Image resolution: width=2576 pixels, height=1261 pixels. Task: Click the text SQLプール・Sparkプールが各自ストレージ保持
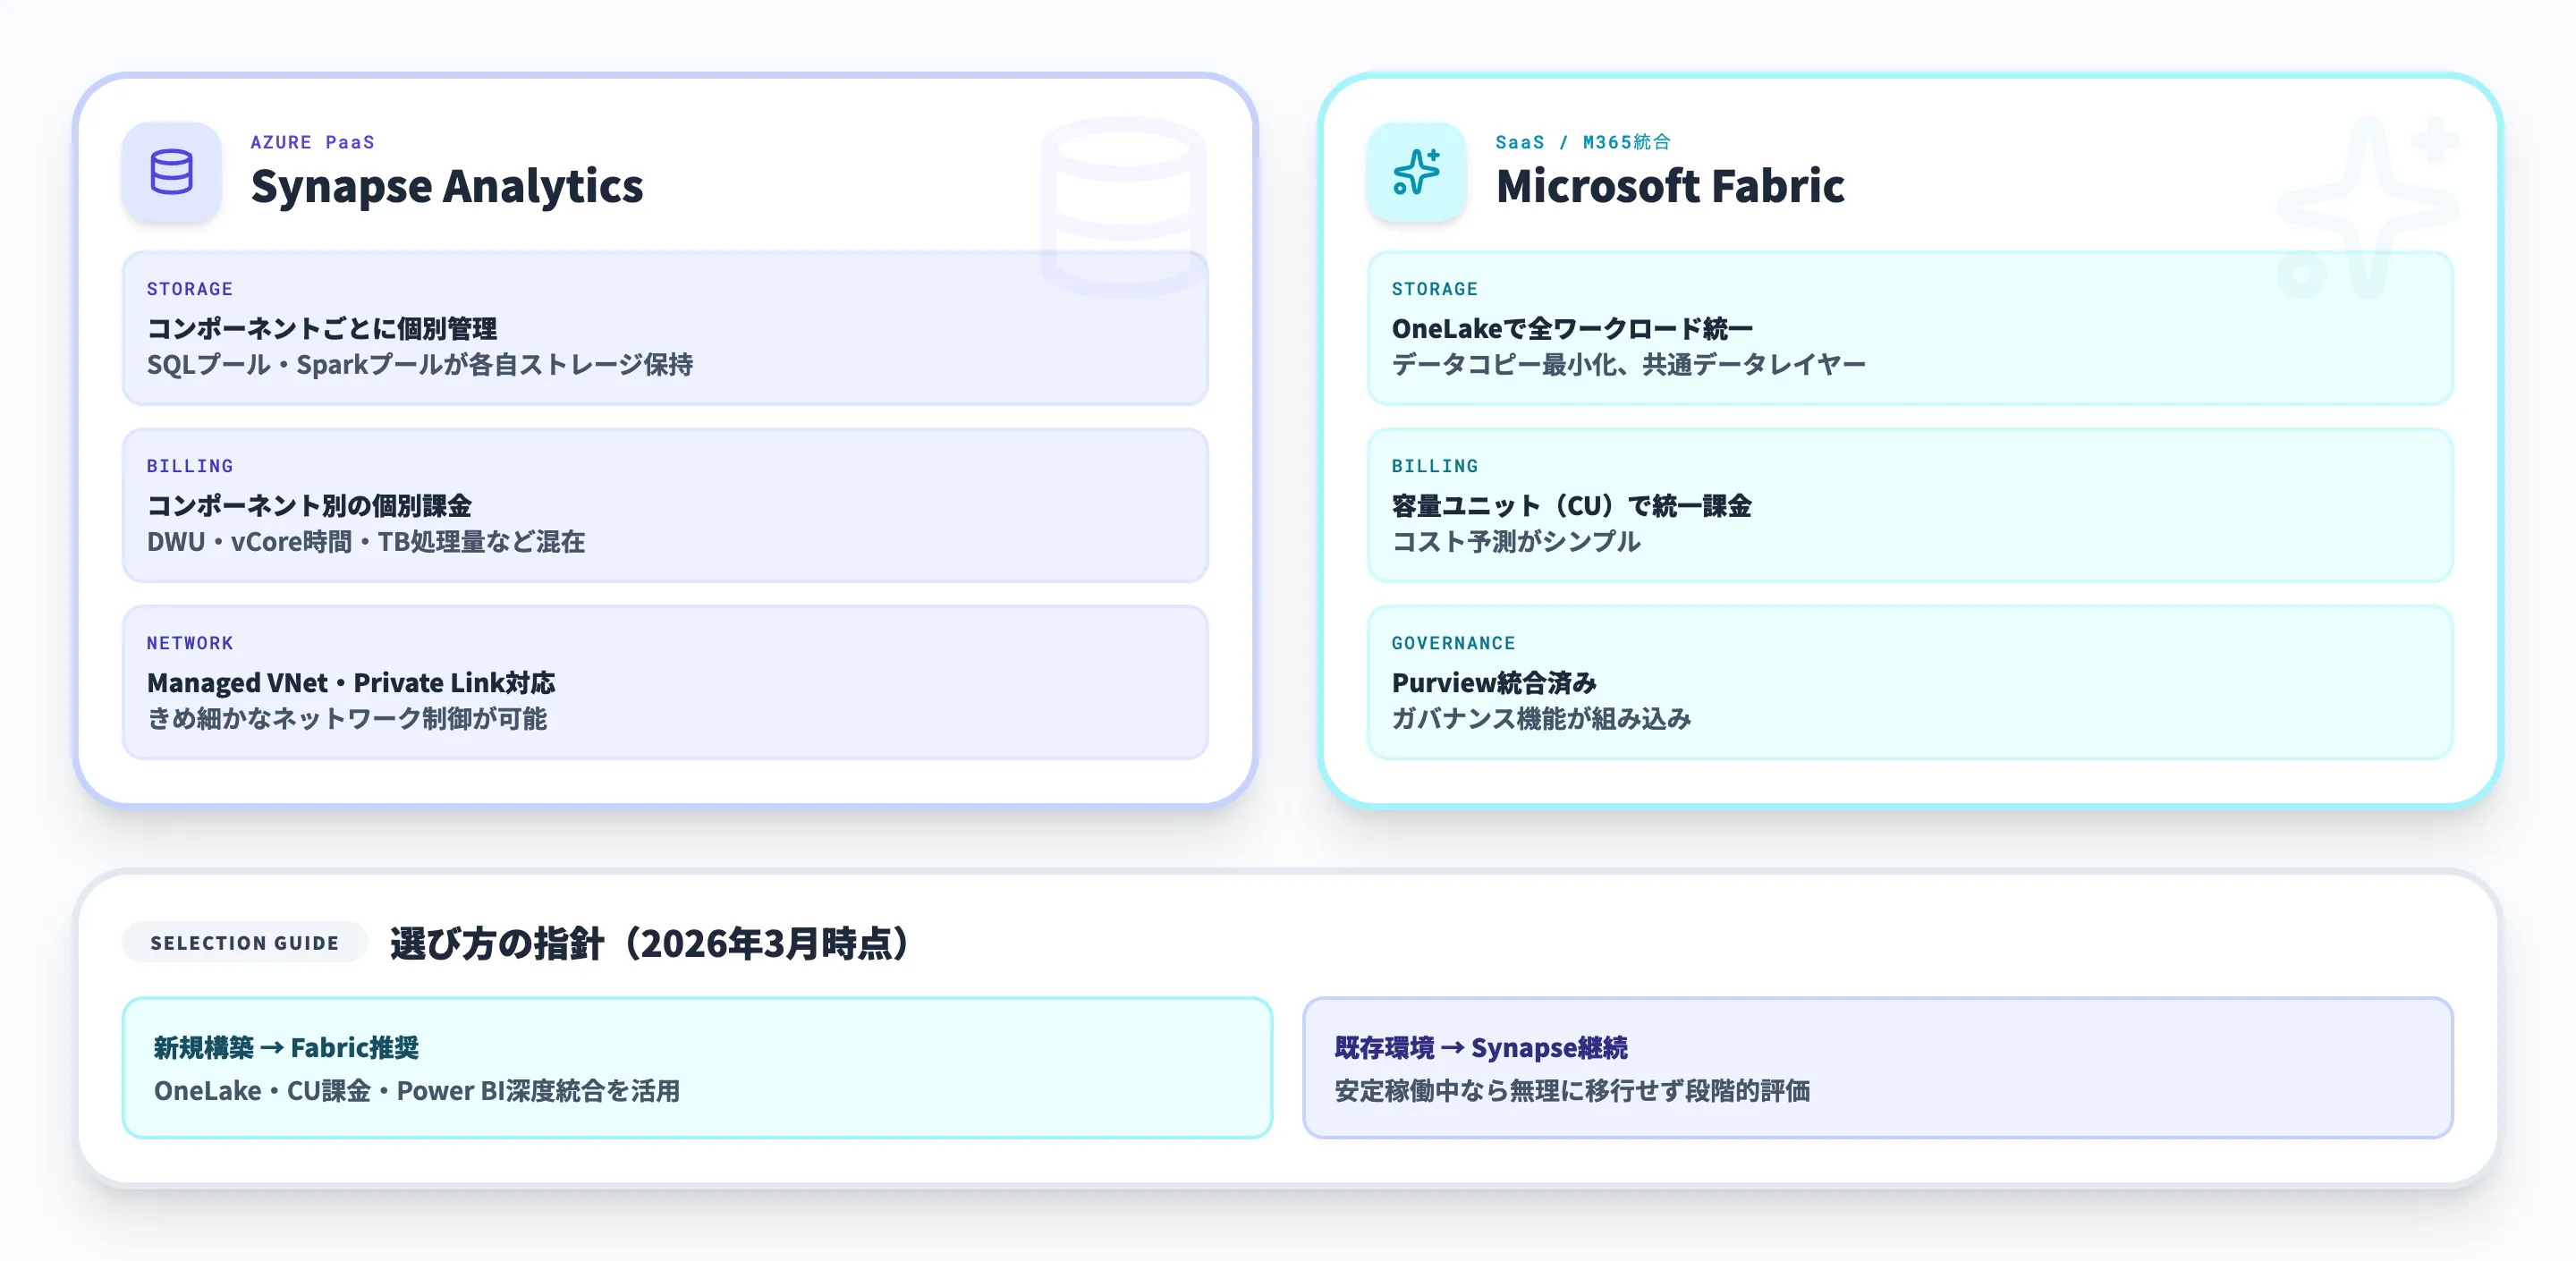click(420, 365)
